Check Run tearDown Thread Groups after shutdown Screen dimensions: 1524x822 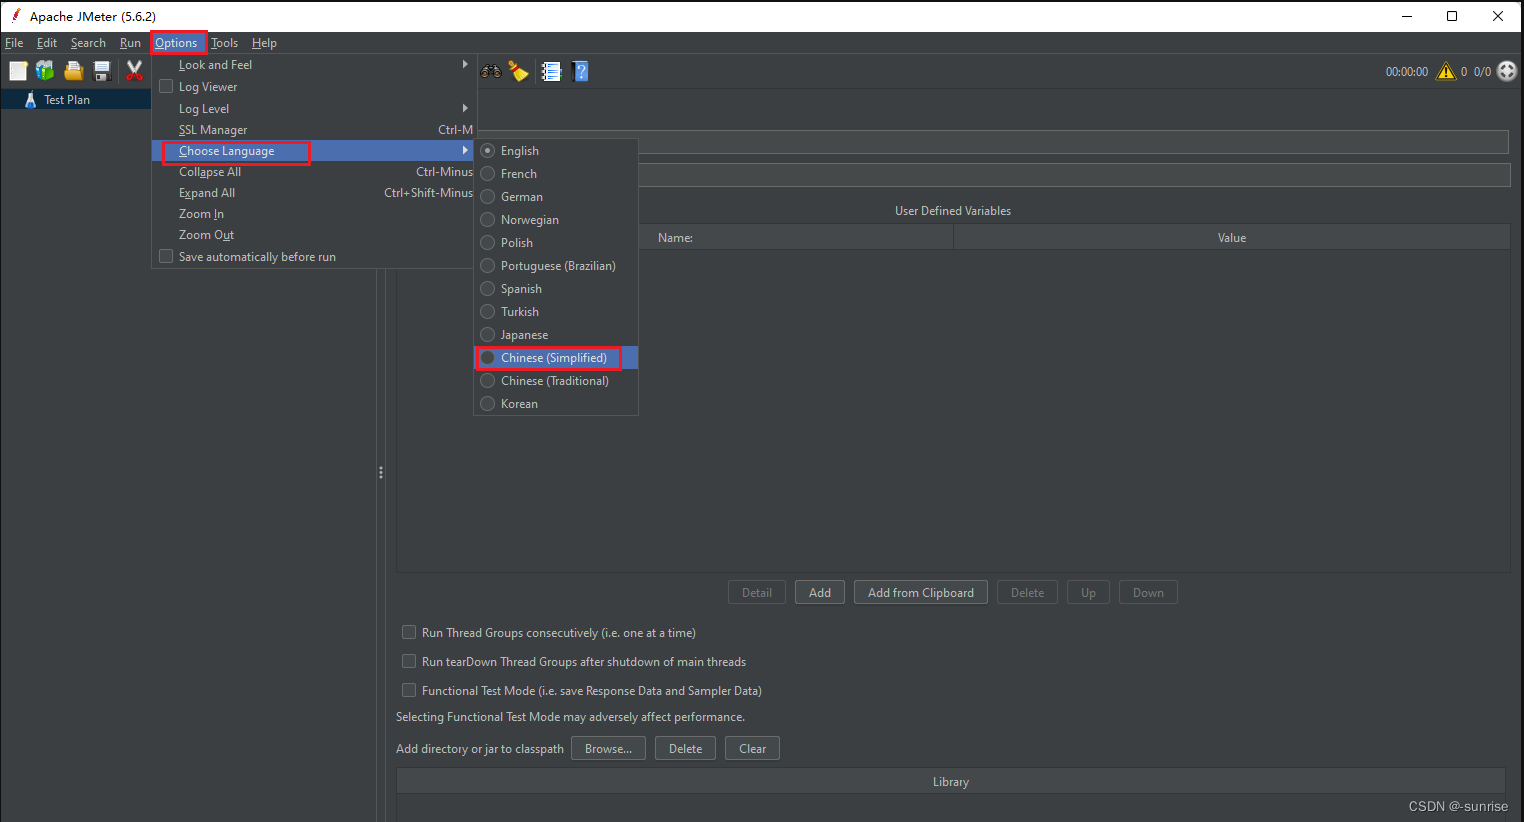(x=409, y=661)
